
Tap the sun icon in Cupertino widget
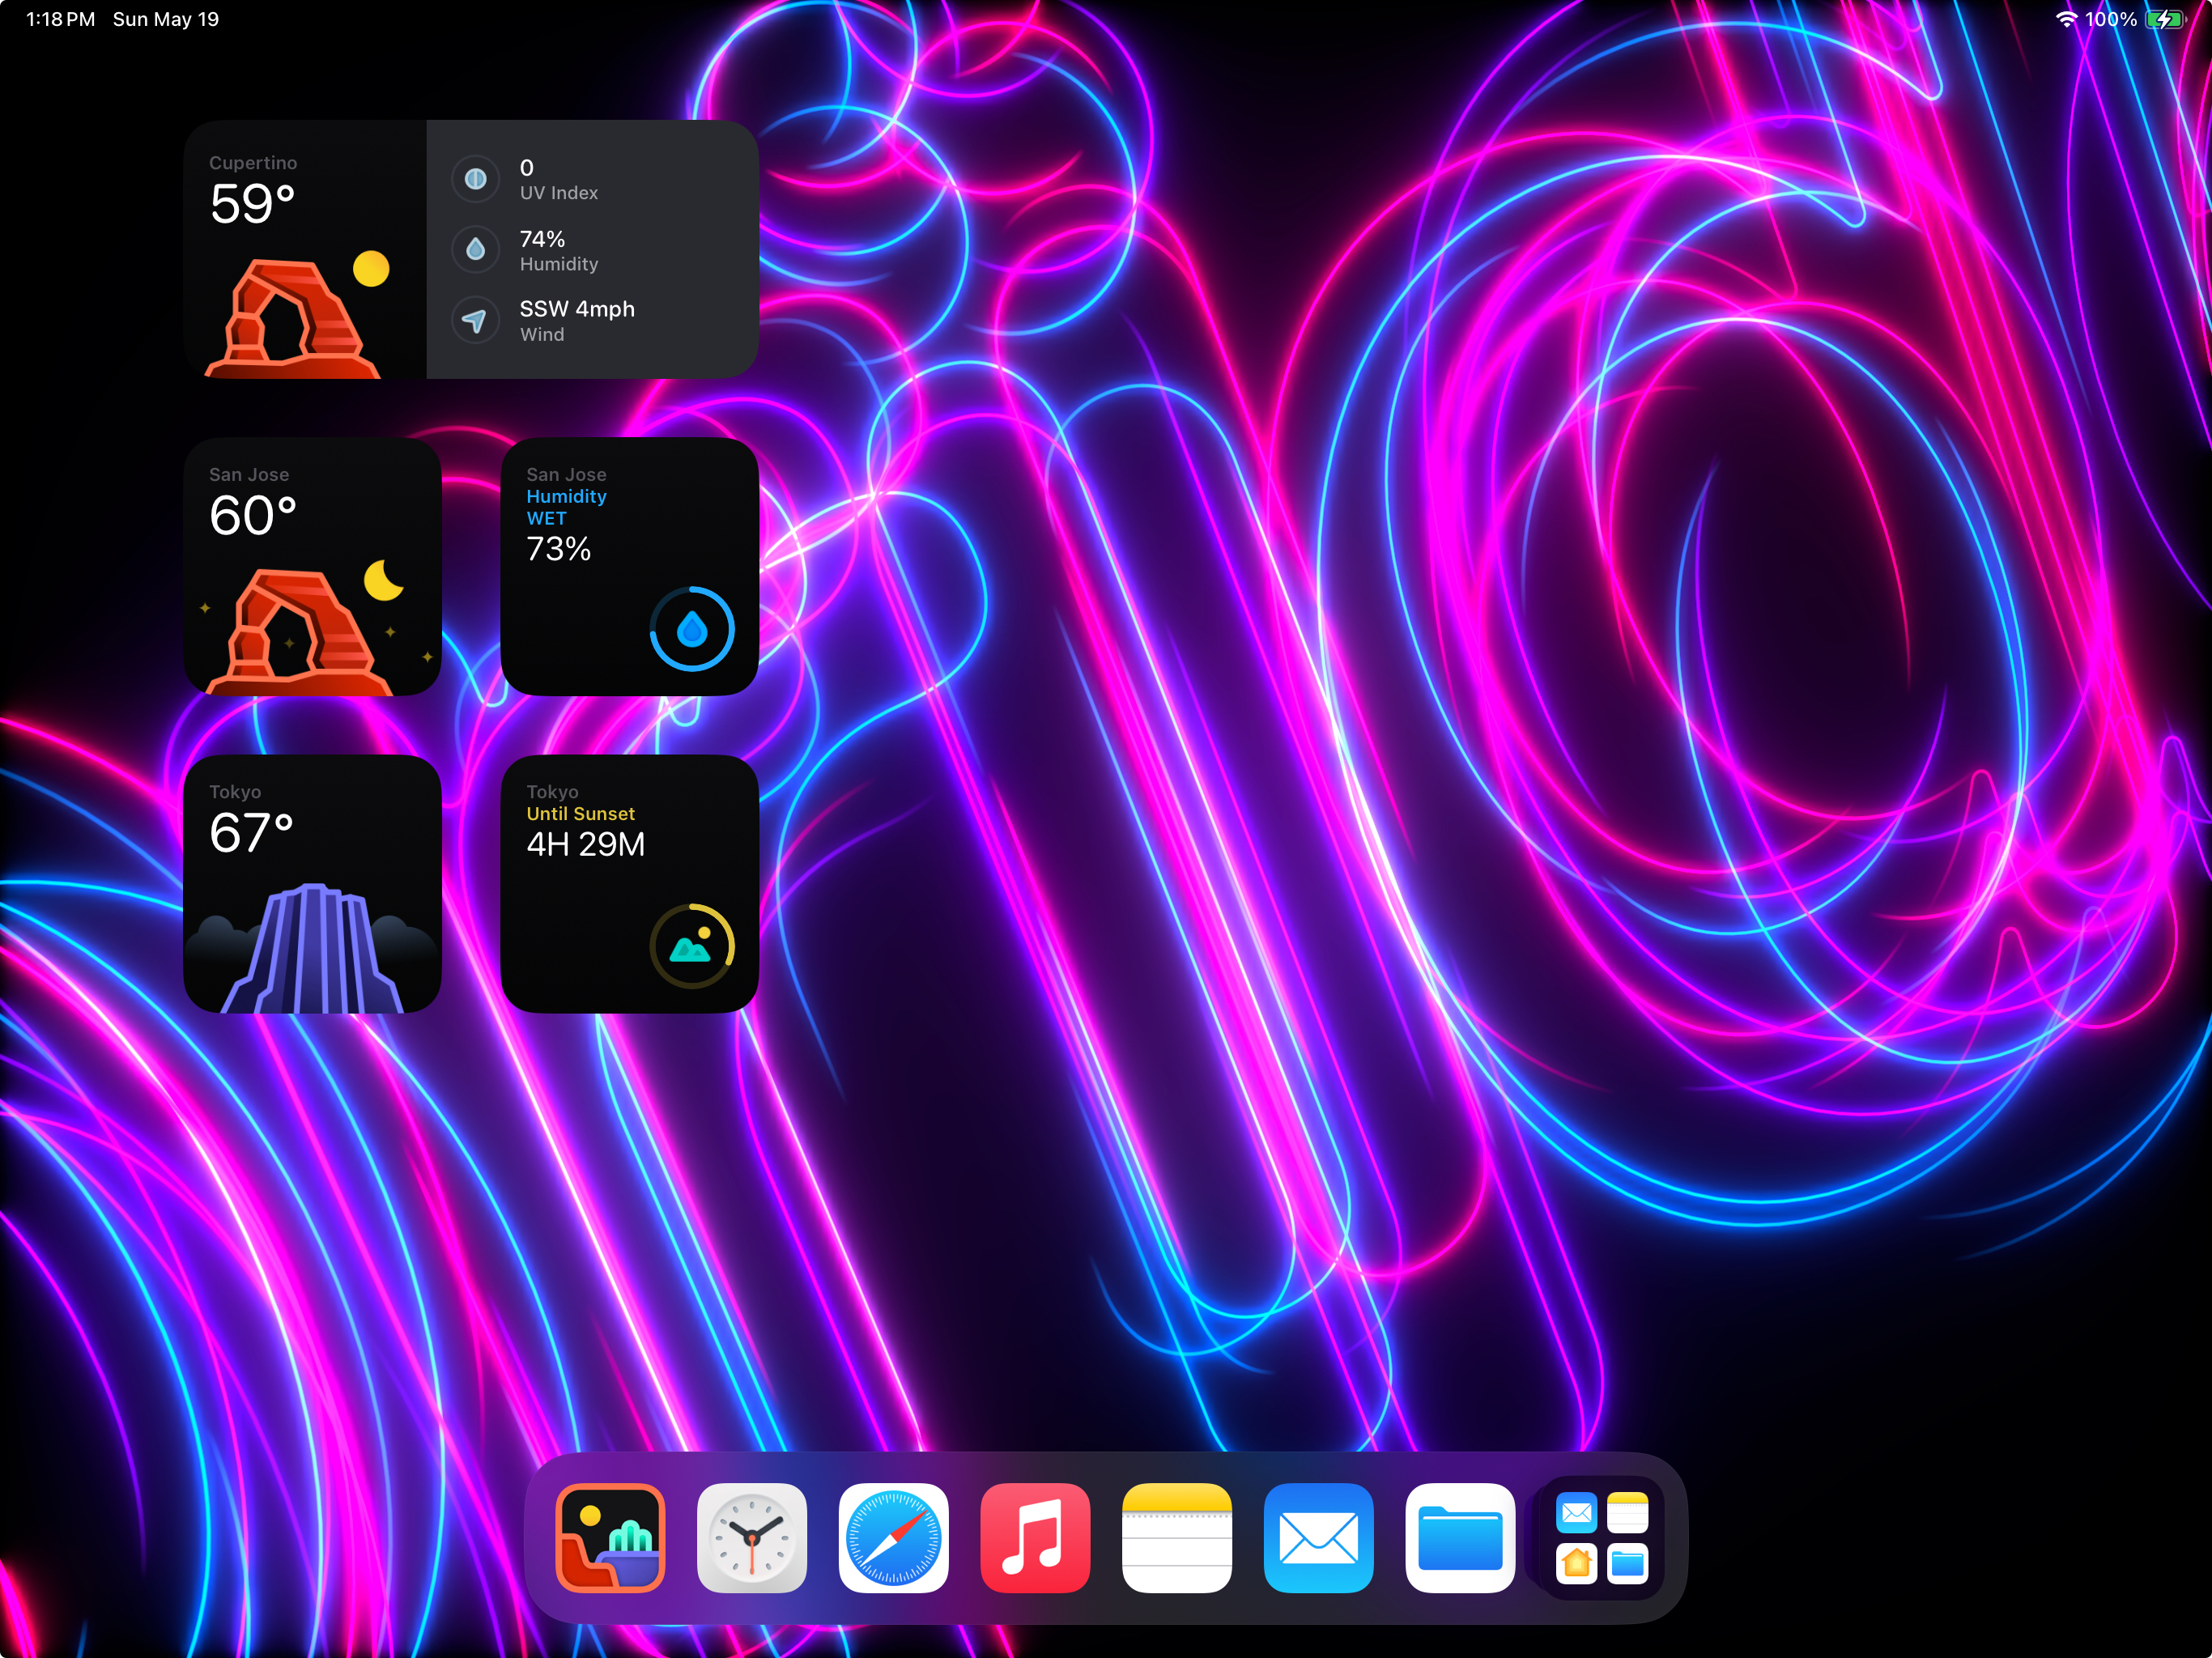tap(371, 268)
